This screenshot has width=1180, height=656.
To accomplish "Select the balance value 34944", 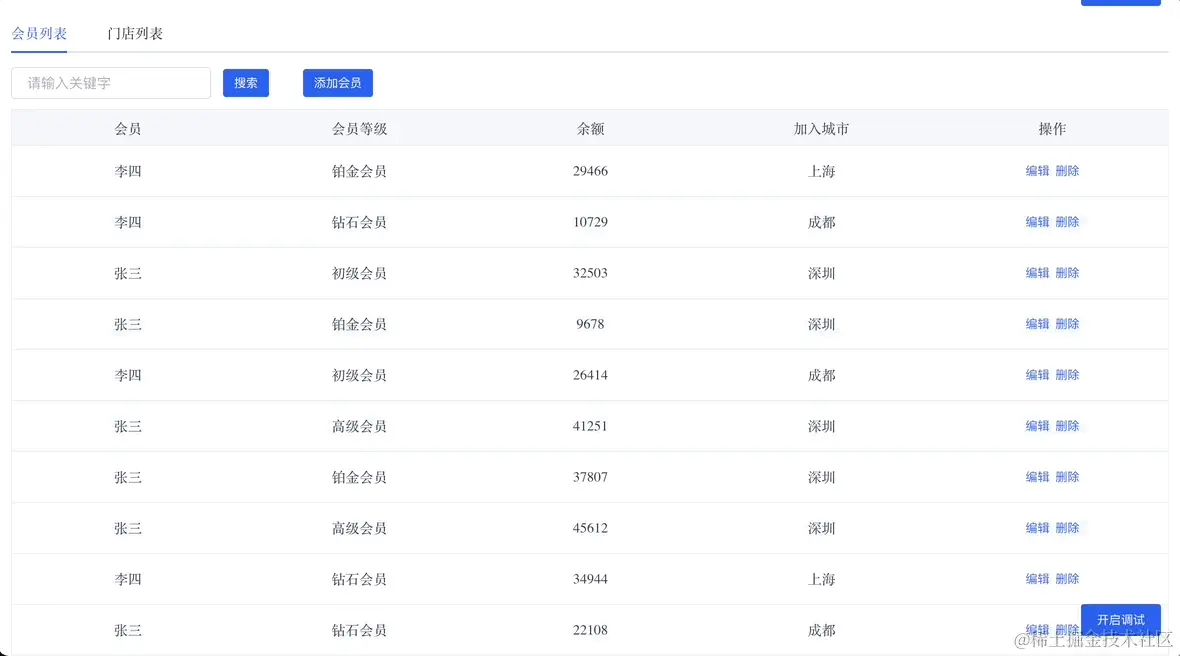I will [x=590, y=579].
